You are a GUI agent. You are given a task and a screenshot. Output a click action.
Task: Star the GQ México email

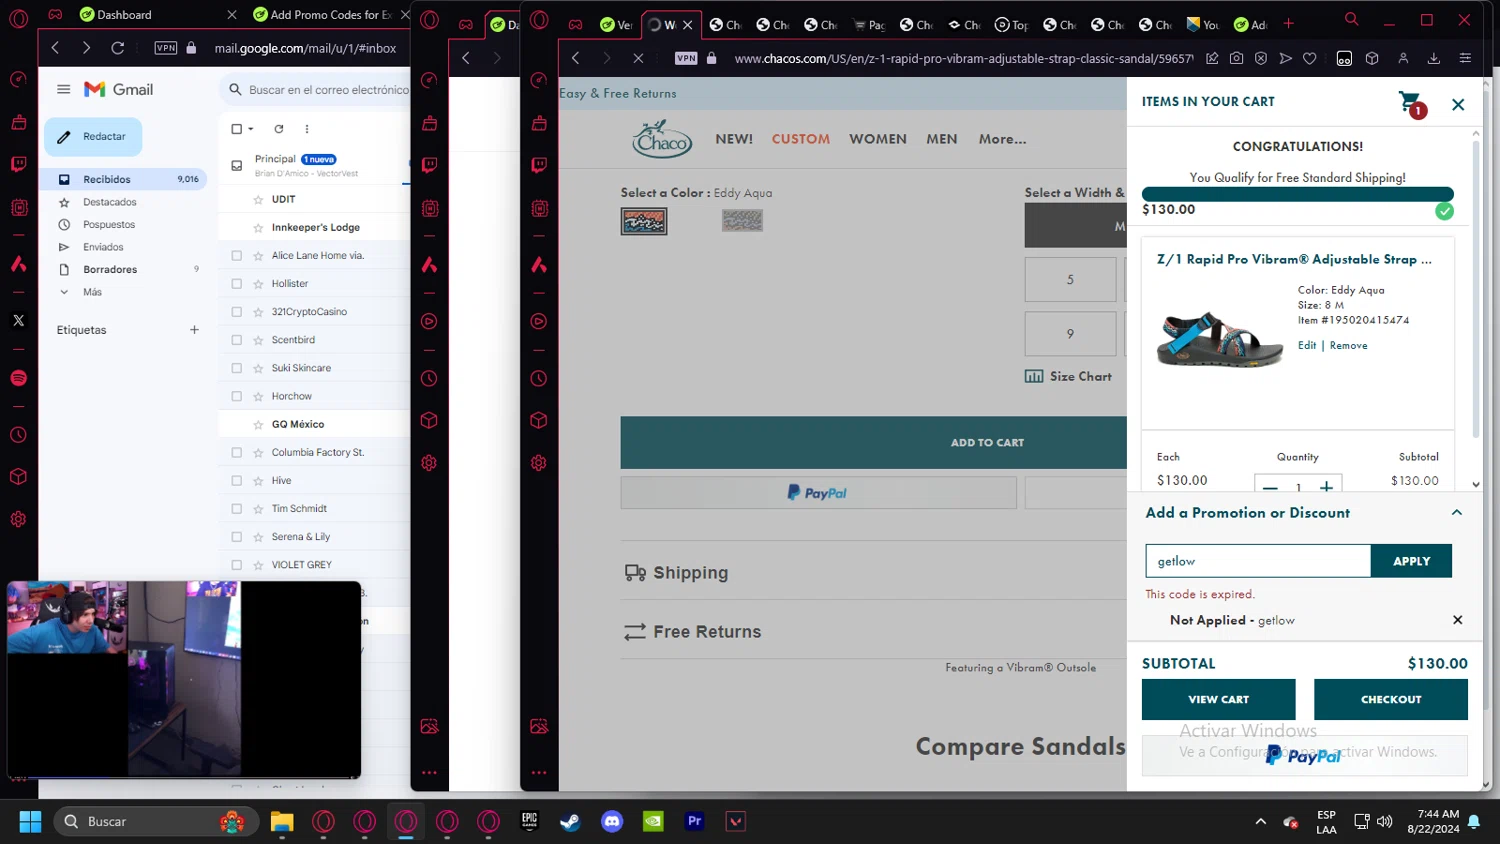point(258,424)
